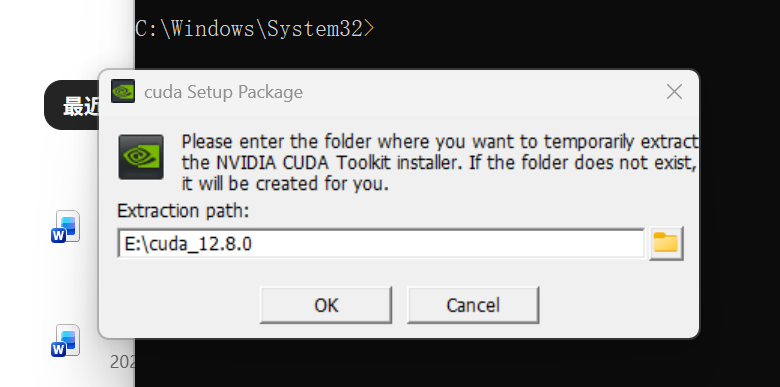Abort the extraction via Cancel button

(473, 305)
